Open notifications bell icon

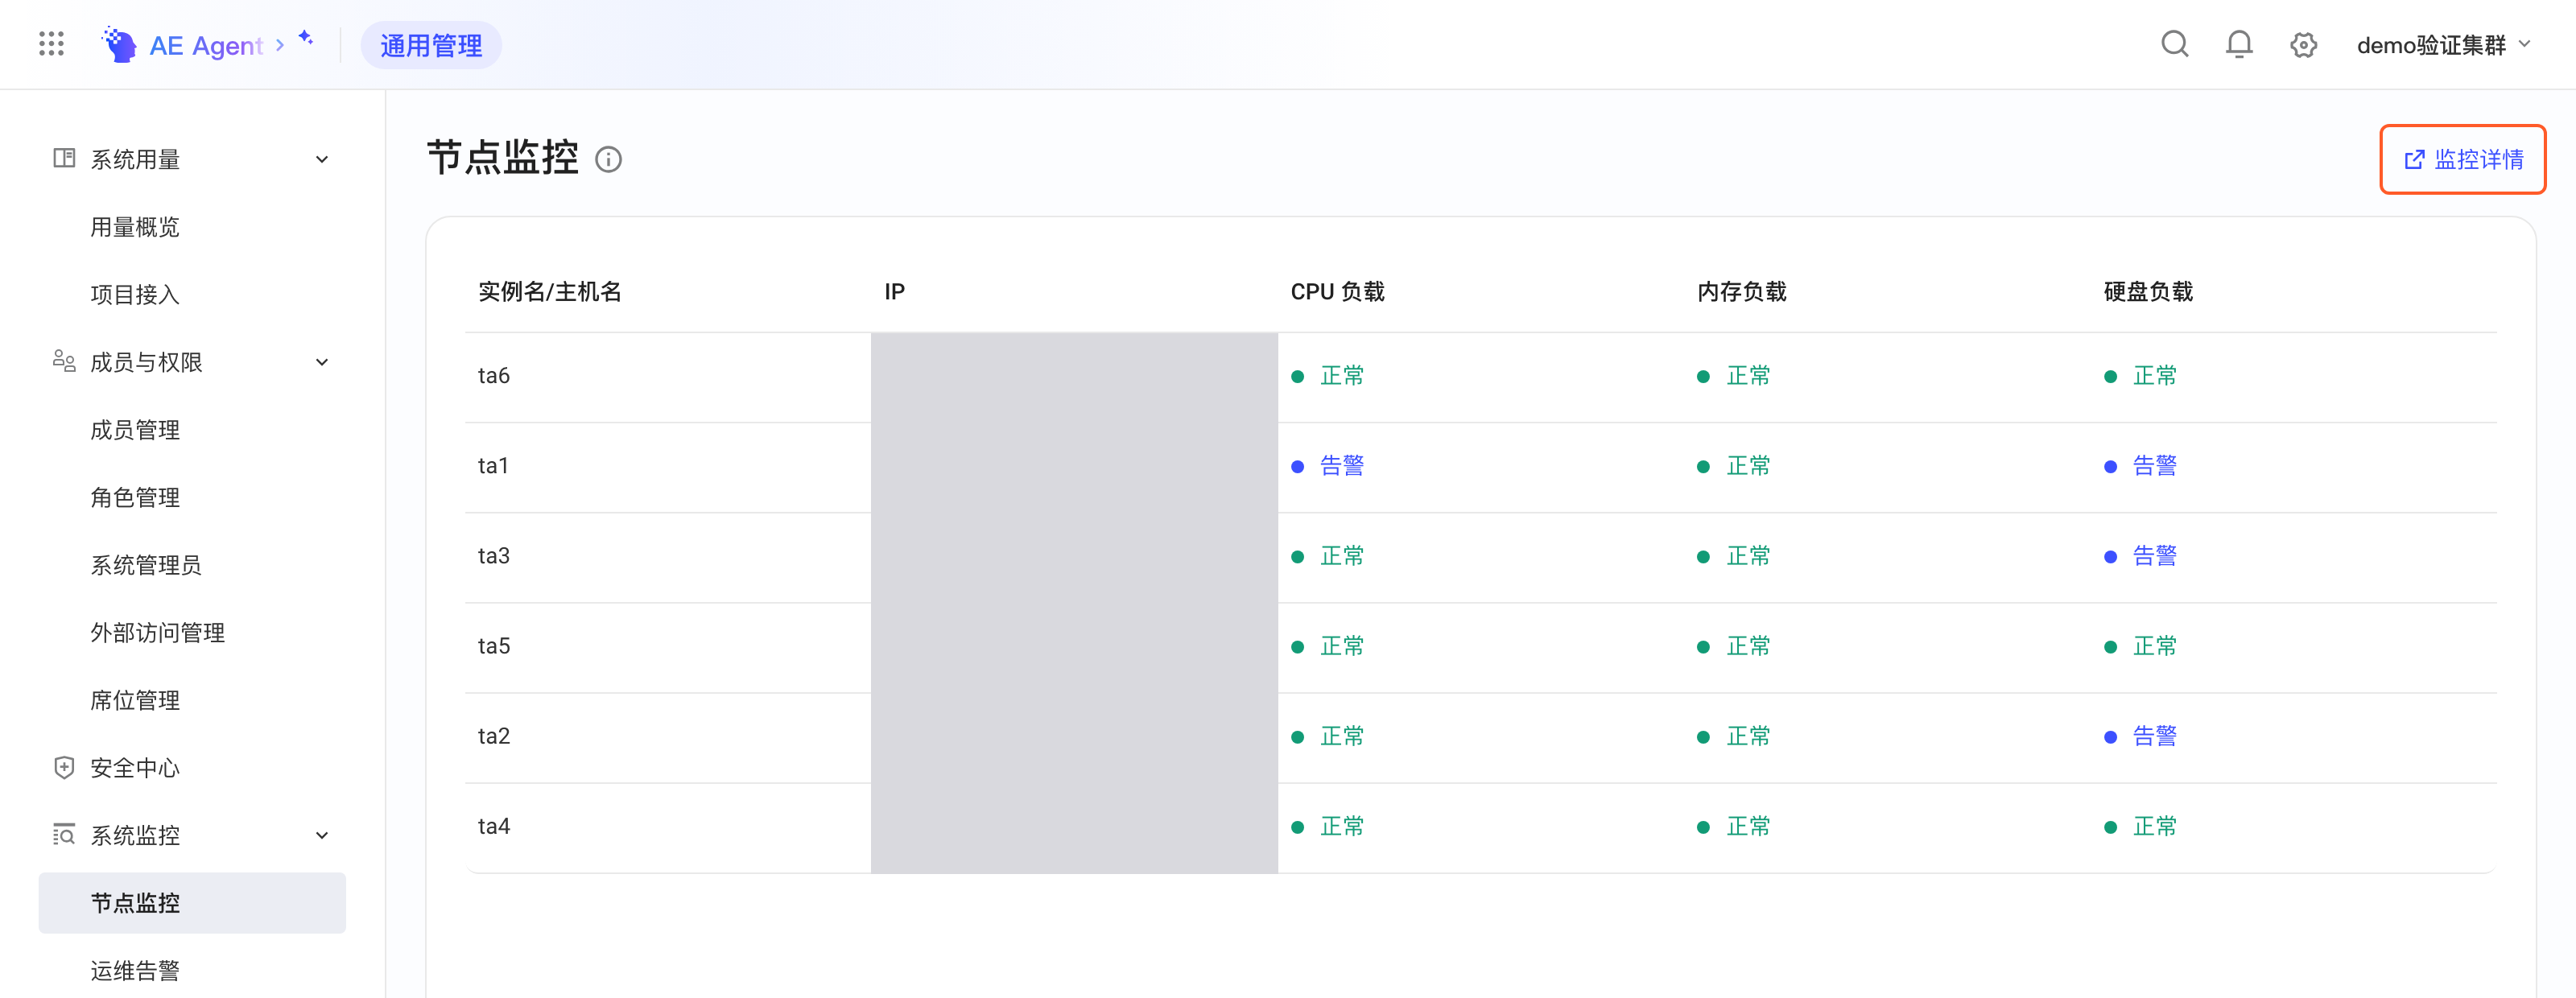tap(2239, 44)
